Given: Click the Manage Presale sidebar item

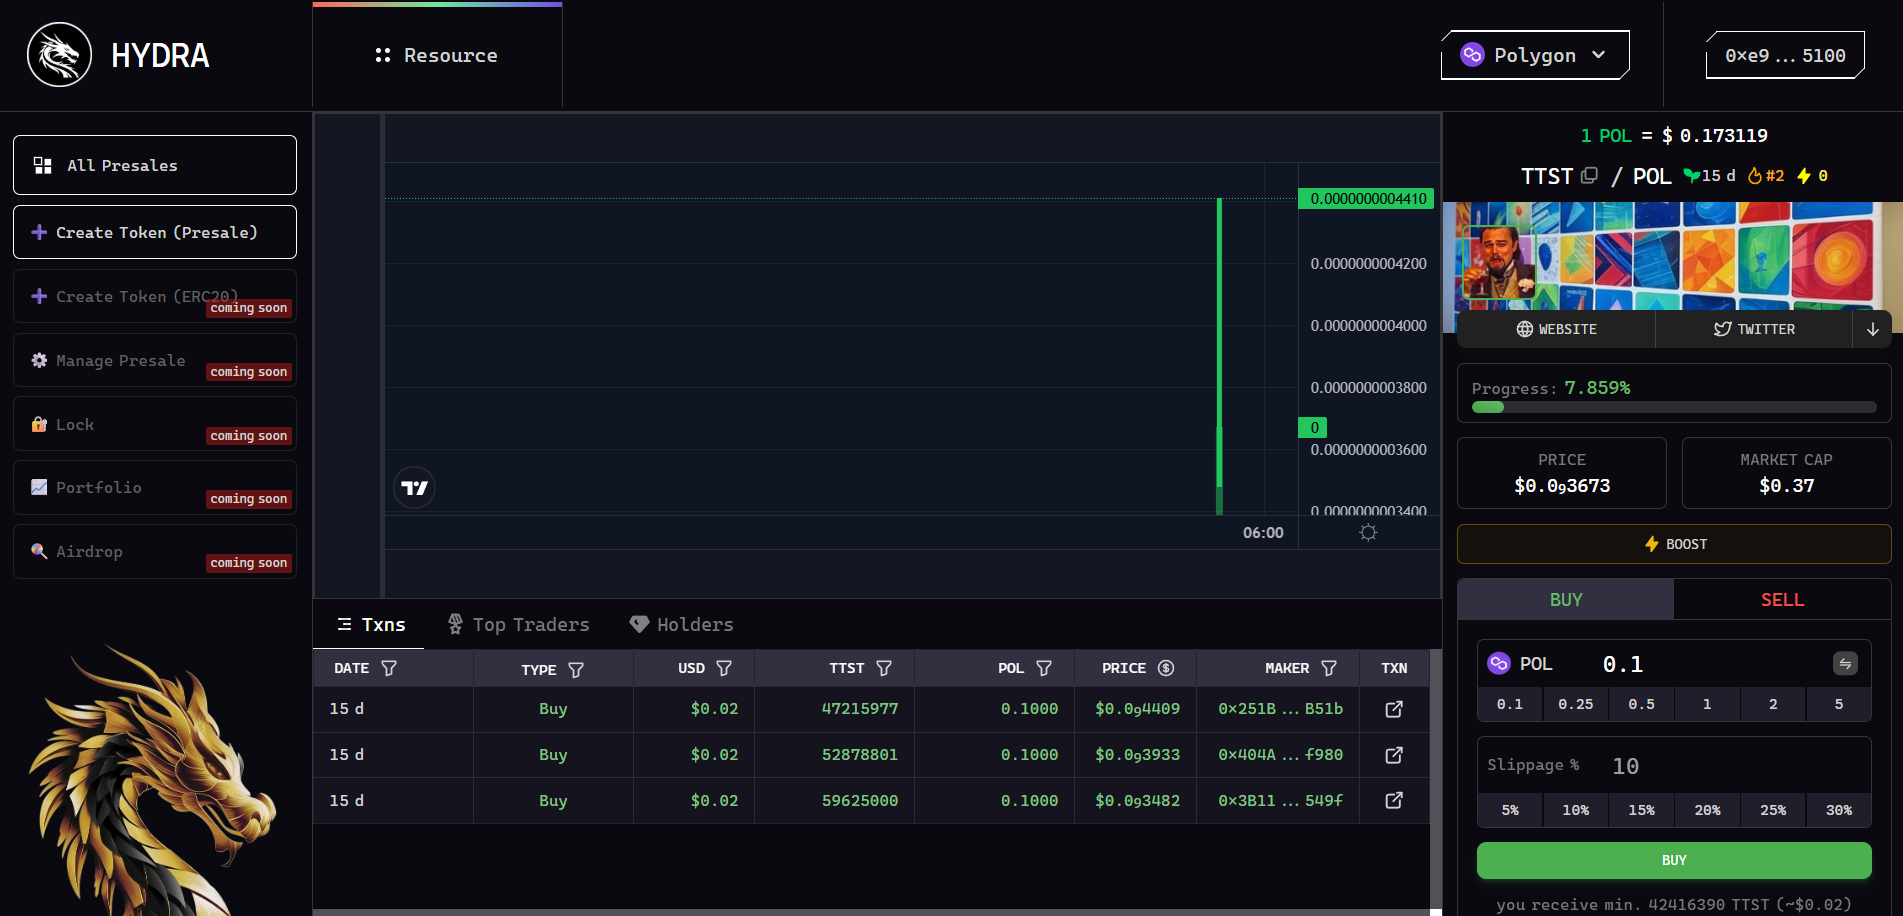Looking at the screenshot, I should [155, 360].
